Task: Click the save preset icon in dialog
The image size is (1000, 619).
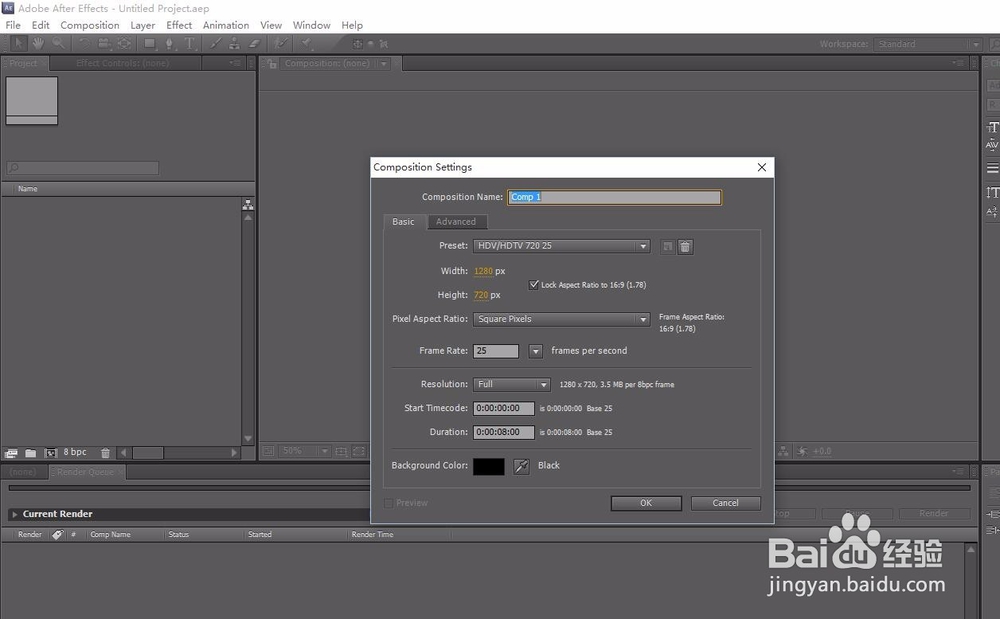Action: click(x=667, y=247)
